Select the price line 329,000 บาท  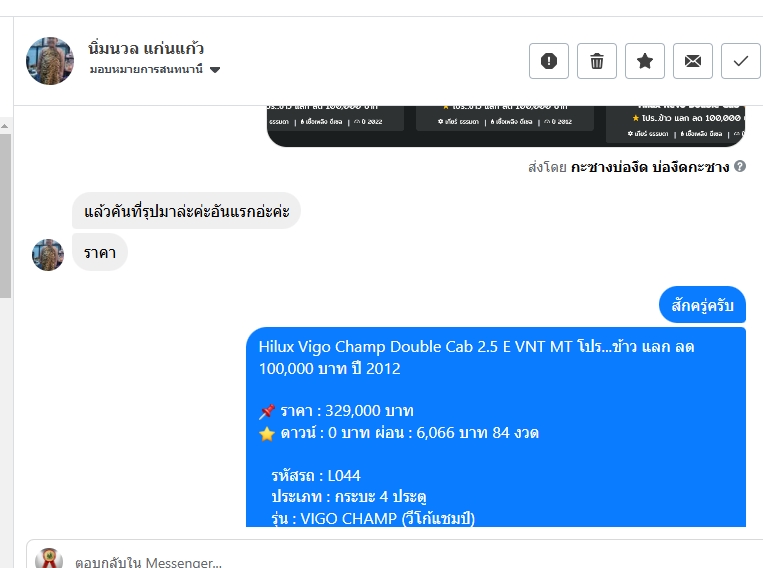pyautogui.click(x=336, y=411)
